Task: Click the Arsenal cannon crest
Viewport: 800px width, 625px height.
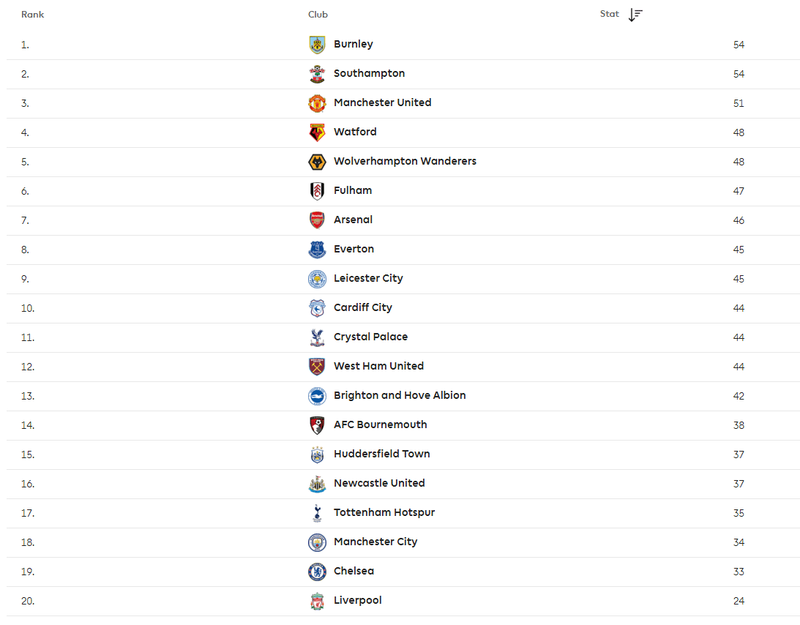Action: click(x=317, y=220)
